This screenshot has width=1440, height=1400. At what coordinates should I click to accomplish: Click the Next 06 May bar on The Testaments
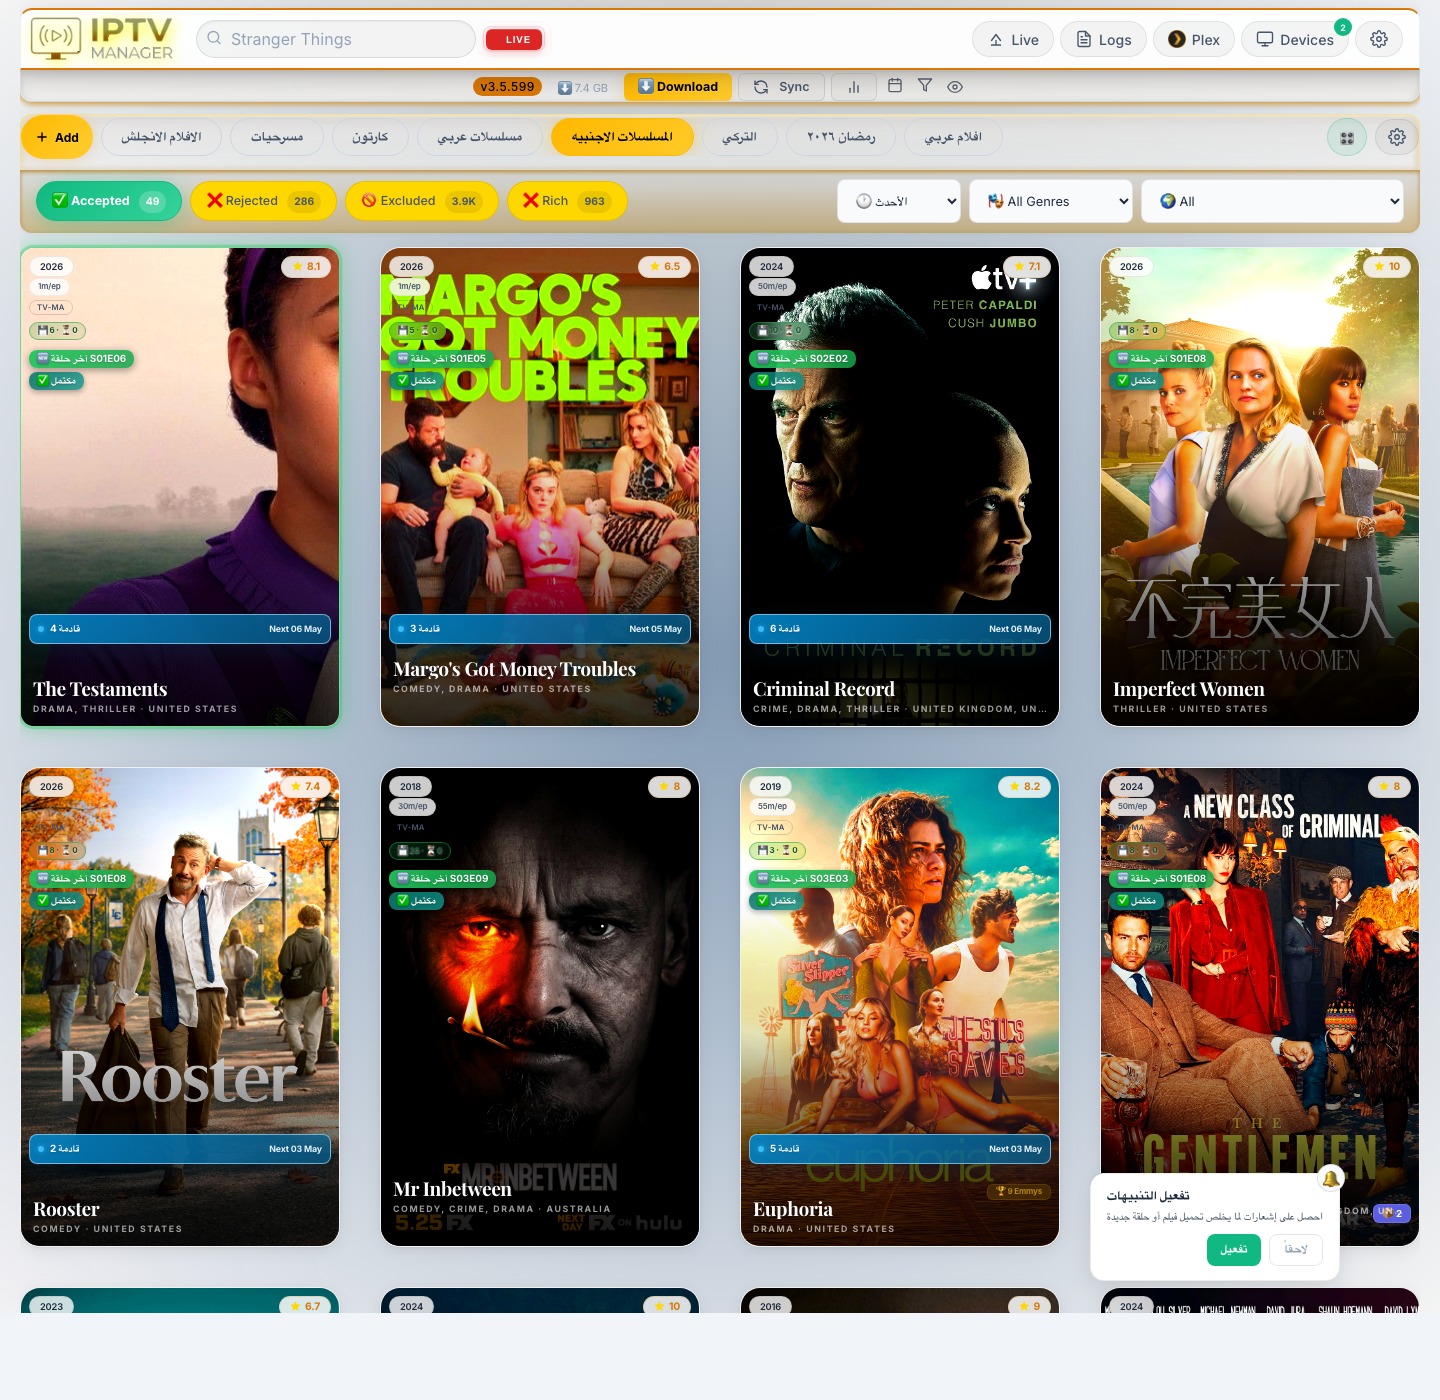pos(180,629)
